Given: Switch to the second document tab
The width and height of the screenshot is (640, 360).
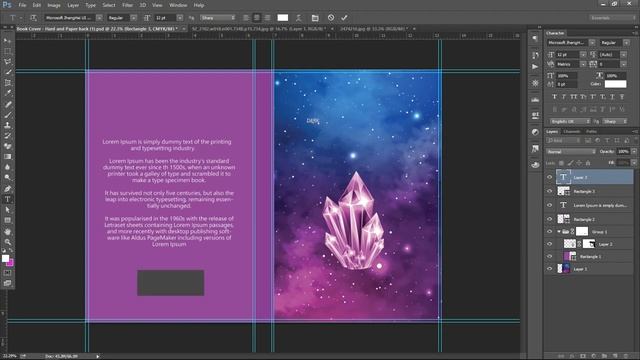Looking at the screenshot, I should click(x=258, y=29).
